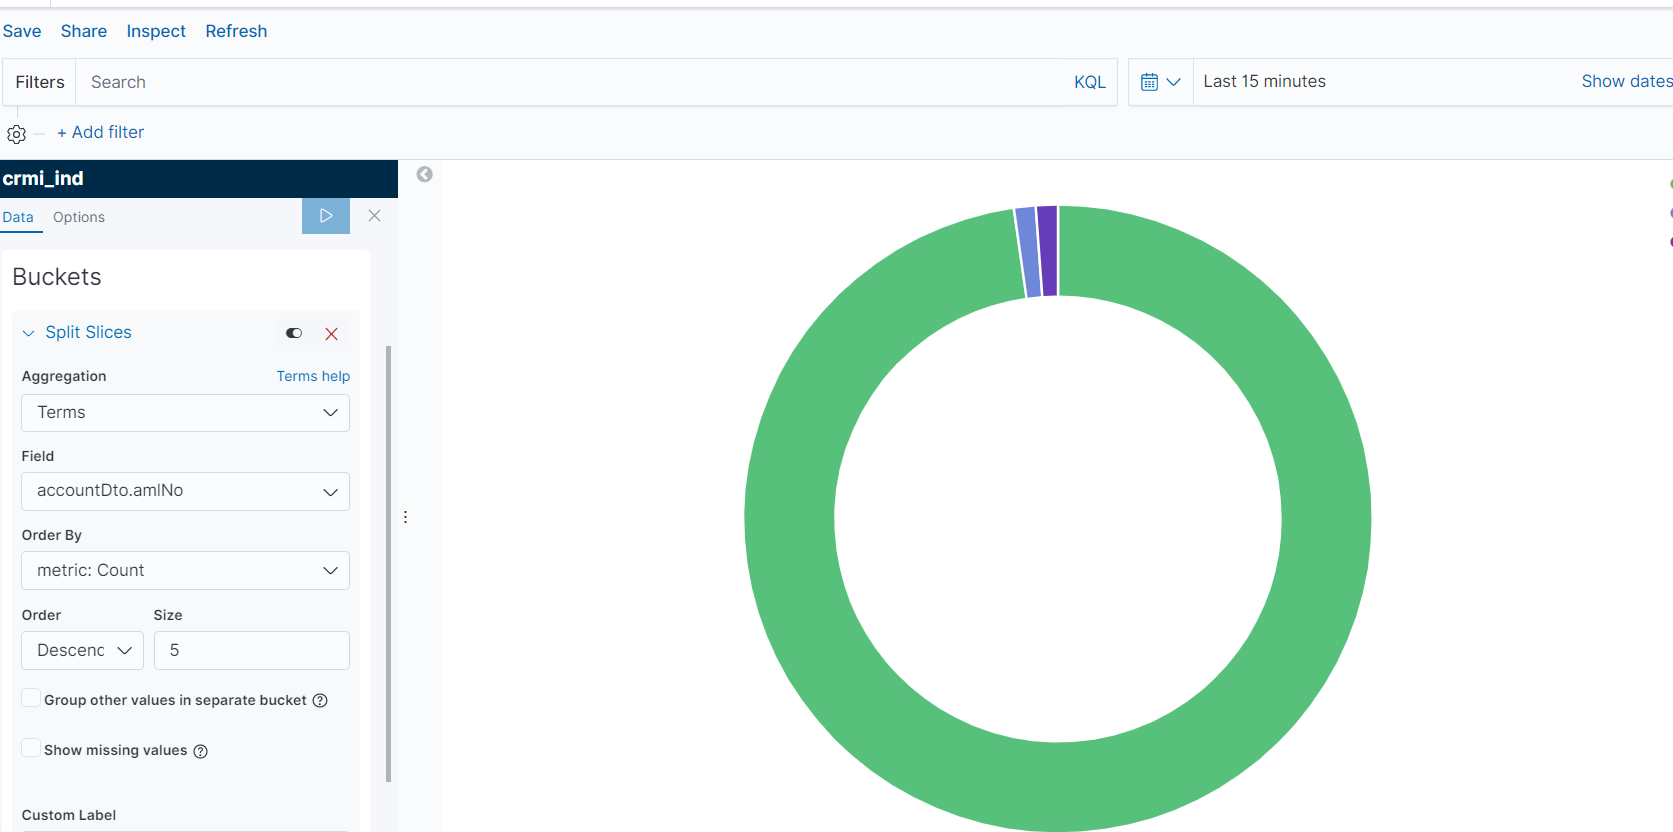Open the calendar quick time menu
This screenshot has width=1673, height=832.
pyautogui.click(x=1161, y=82)
